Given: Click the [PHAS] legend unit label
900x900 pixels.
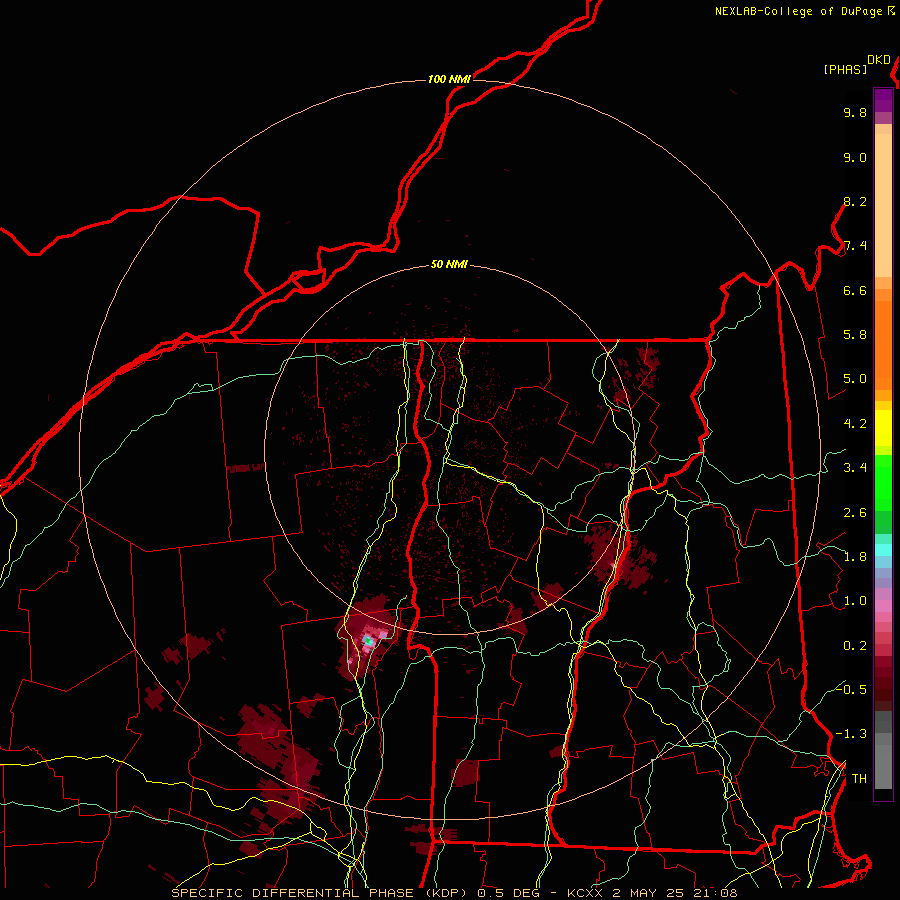Looking at the screenshot, I should [845, 70].
